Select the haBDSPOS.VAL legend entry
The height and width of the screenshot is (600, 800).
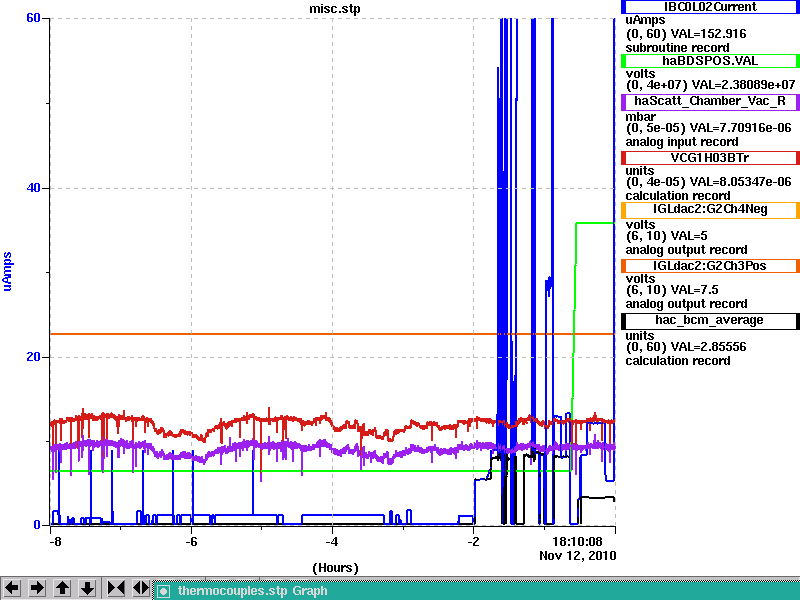710,61
